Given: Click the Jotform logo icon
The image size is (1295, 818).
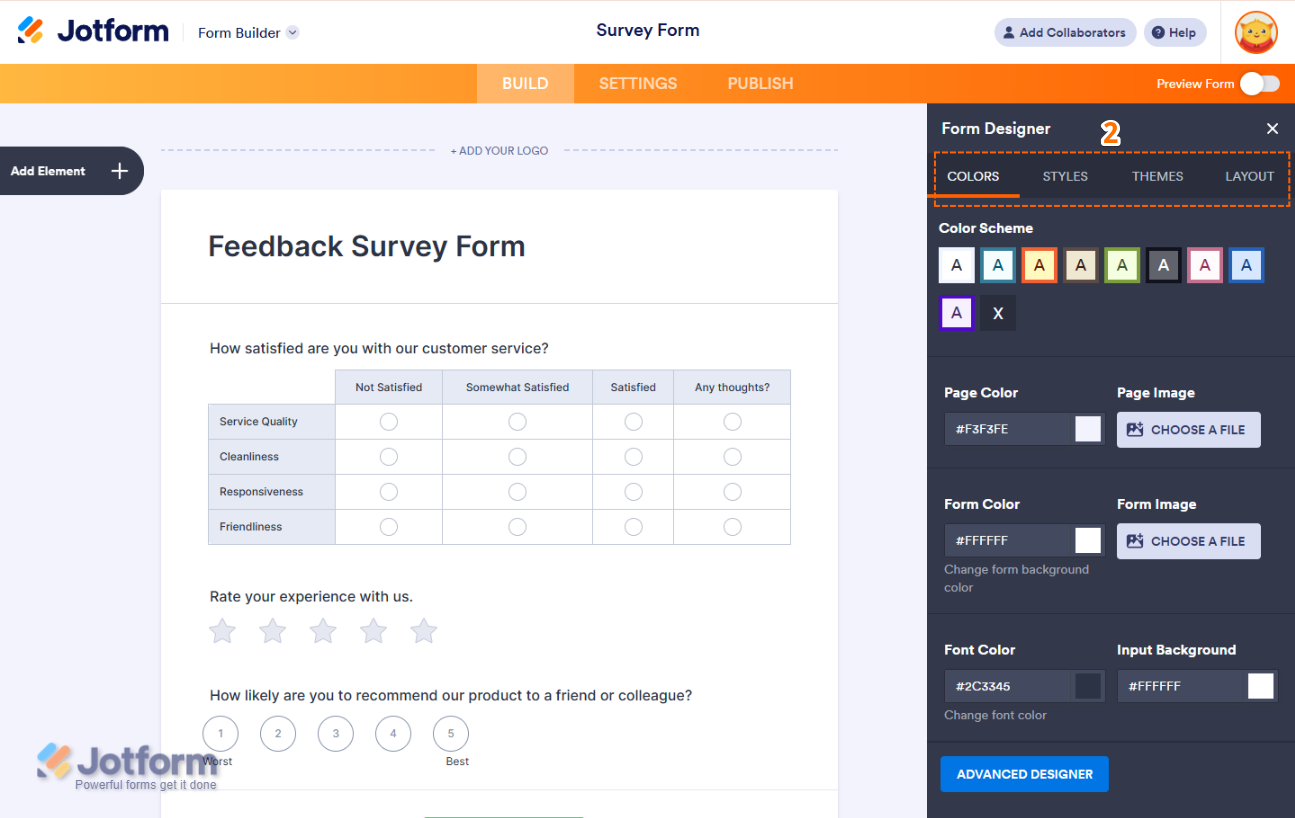Looking at the screenshot, I should (x=31, y=31).
